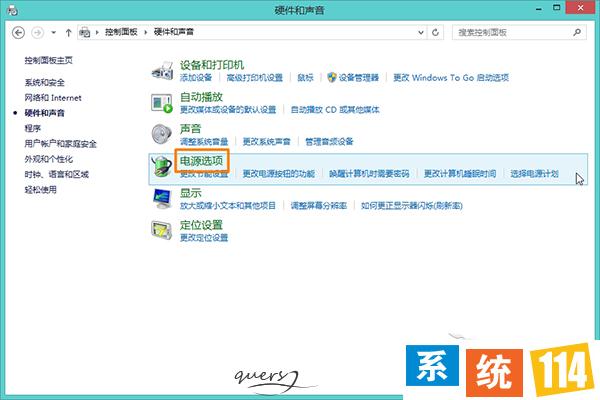Click the search magnifier icon

tap(577, 33)
